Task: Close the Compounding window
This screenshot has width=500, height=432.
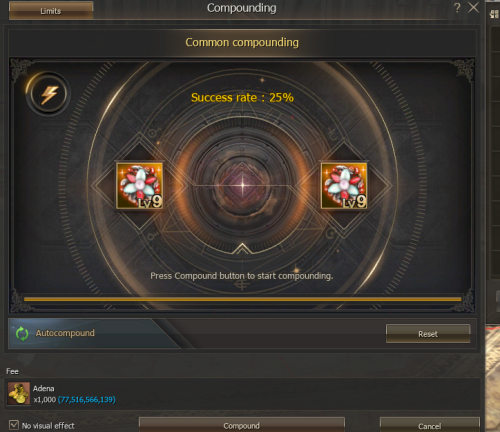Action: [473, 7]
